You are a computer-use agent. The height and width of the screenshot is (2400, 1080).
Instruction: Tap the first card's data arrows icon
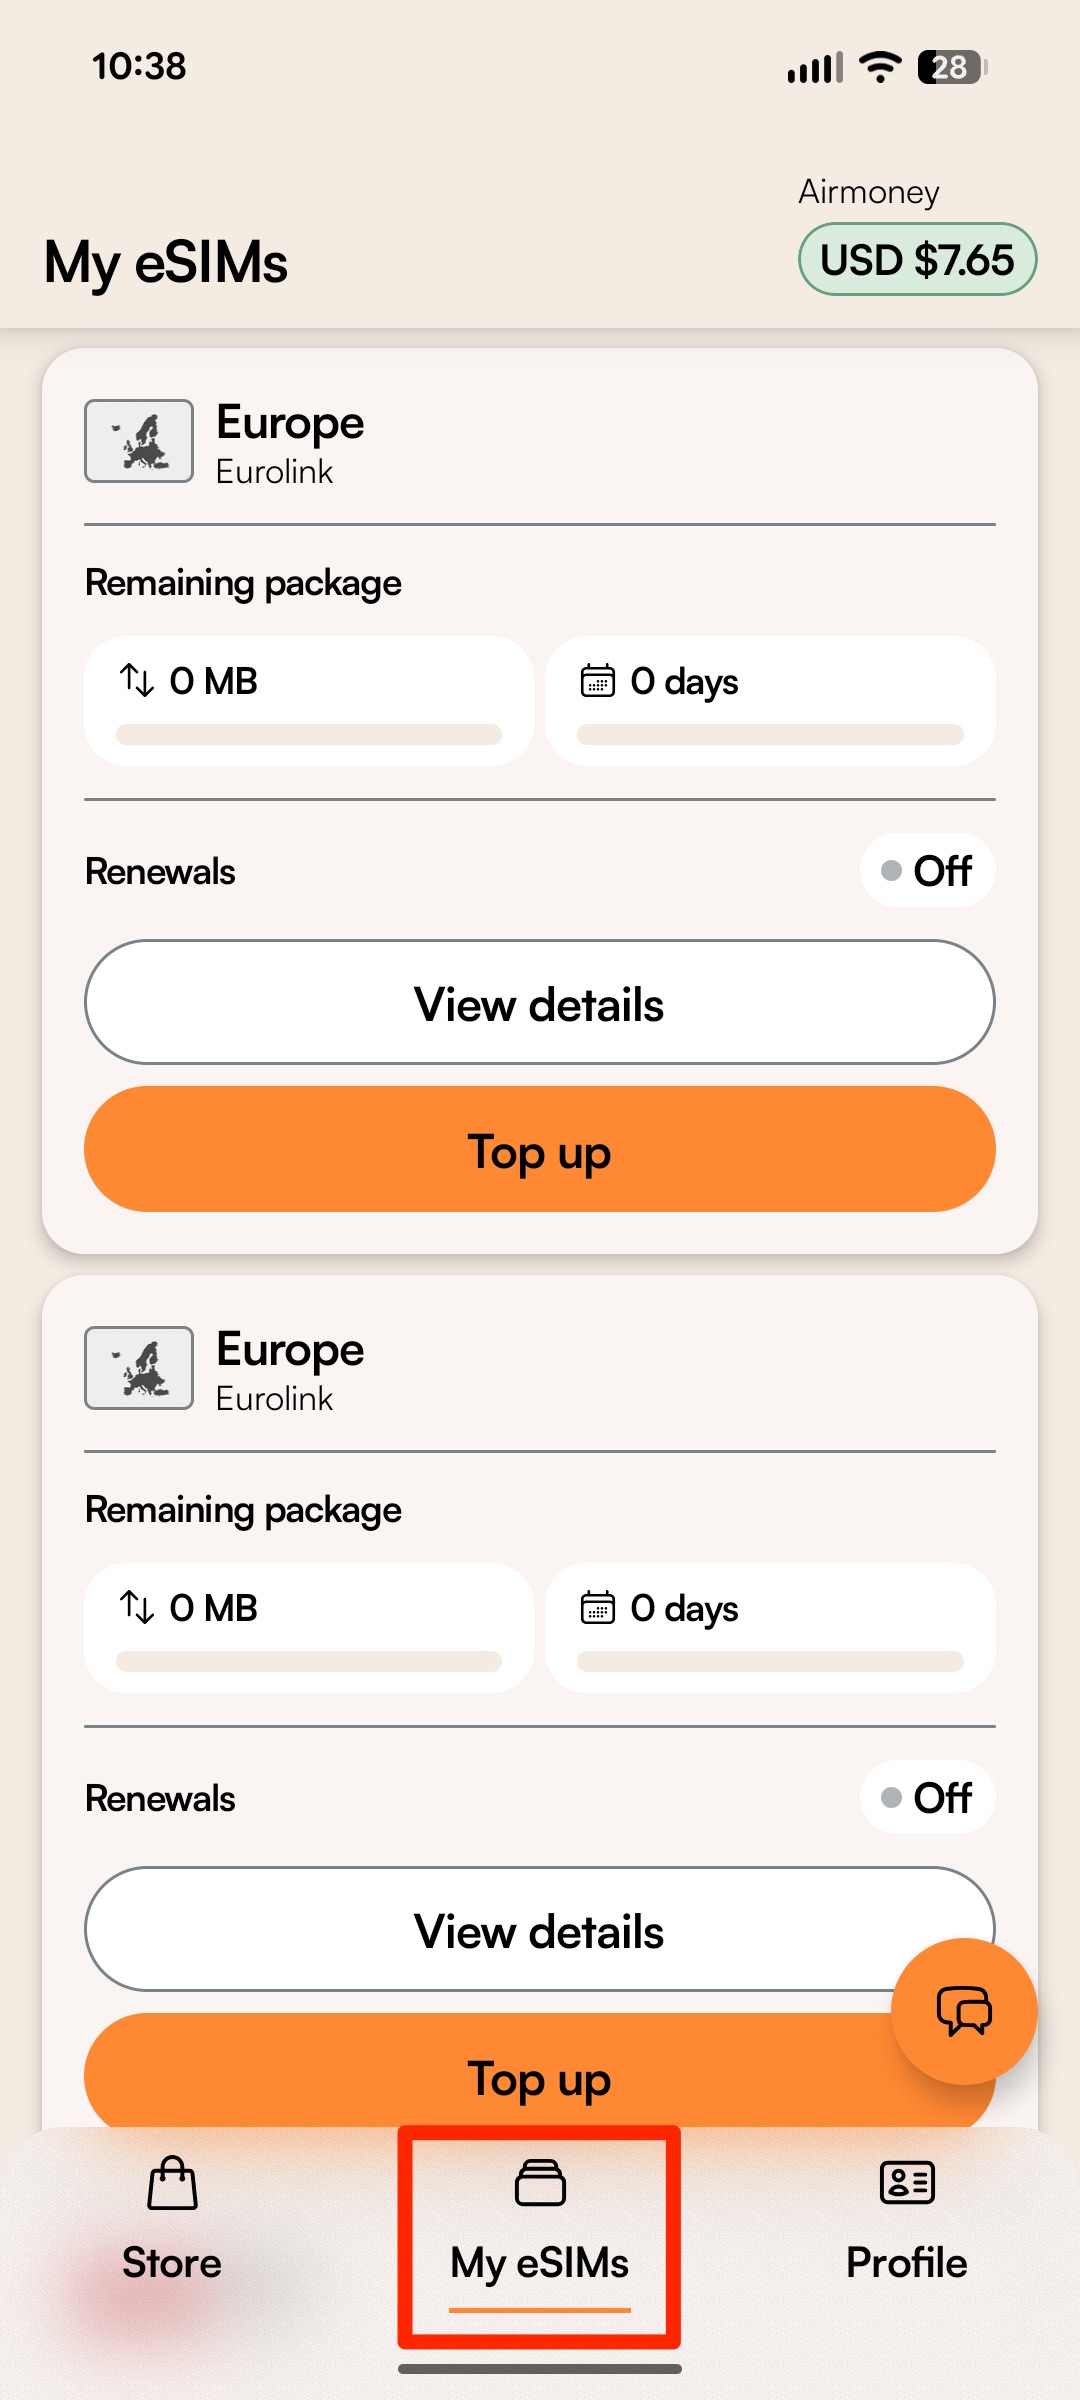point(137,680)
